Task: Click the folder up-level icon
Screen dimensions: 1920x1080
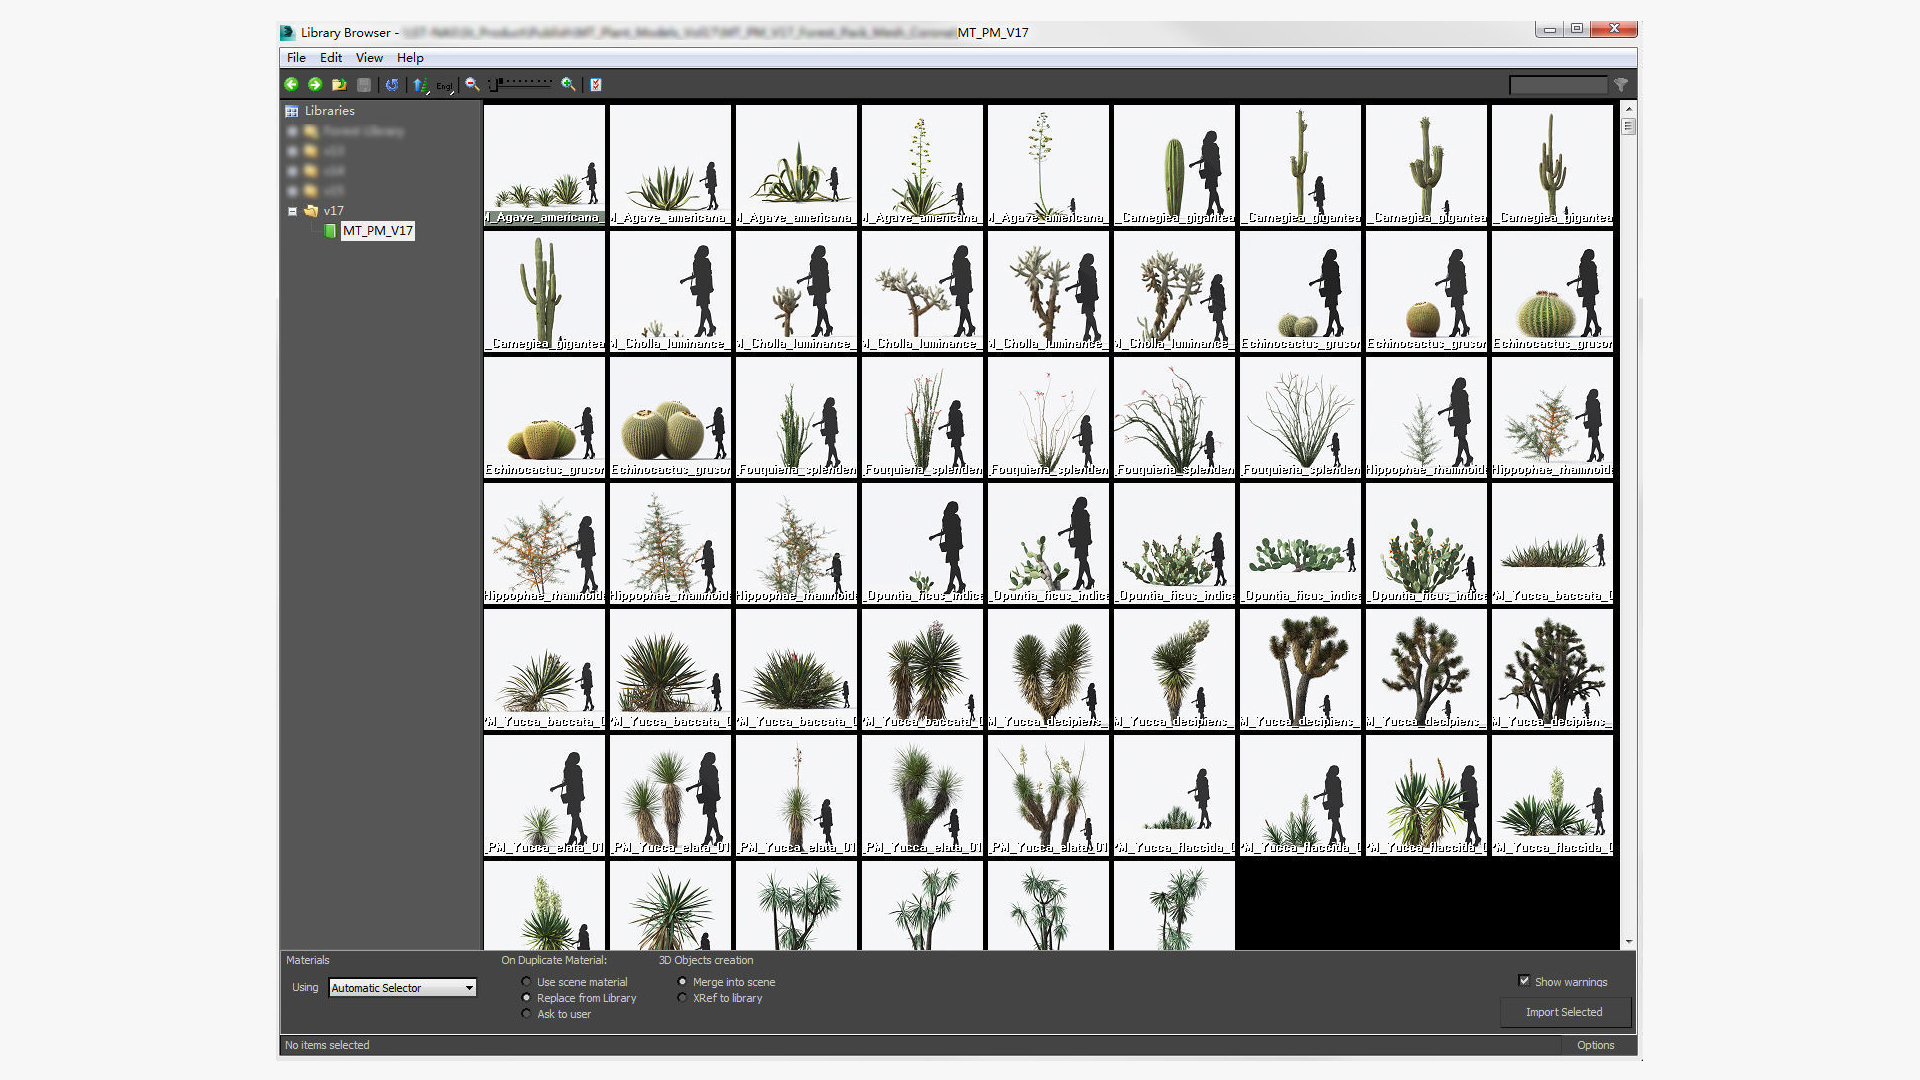Action: (x=339, y=85)
